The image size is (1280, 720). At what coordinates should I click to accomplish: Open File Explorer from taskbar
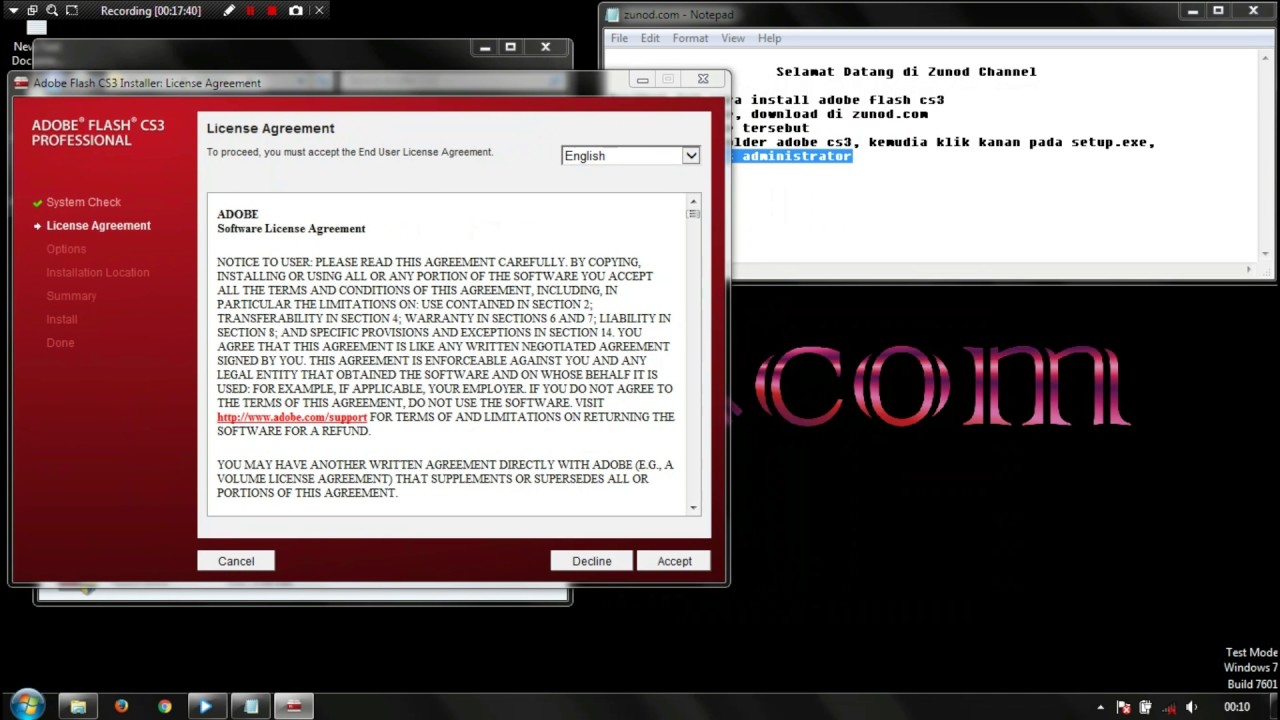pyautogui.click(x=78, y=706)
